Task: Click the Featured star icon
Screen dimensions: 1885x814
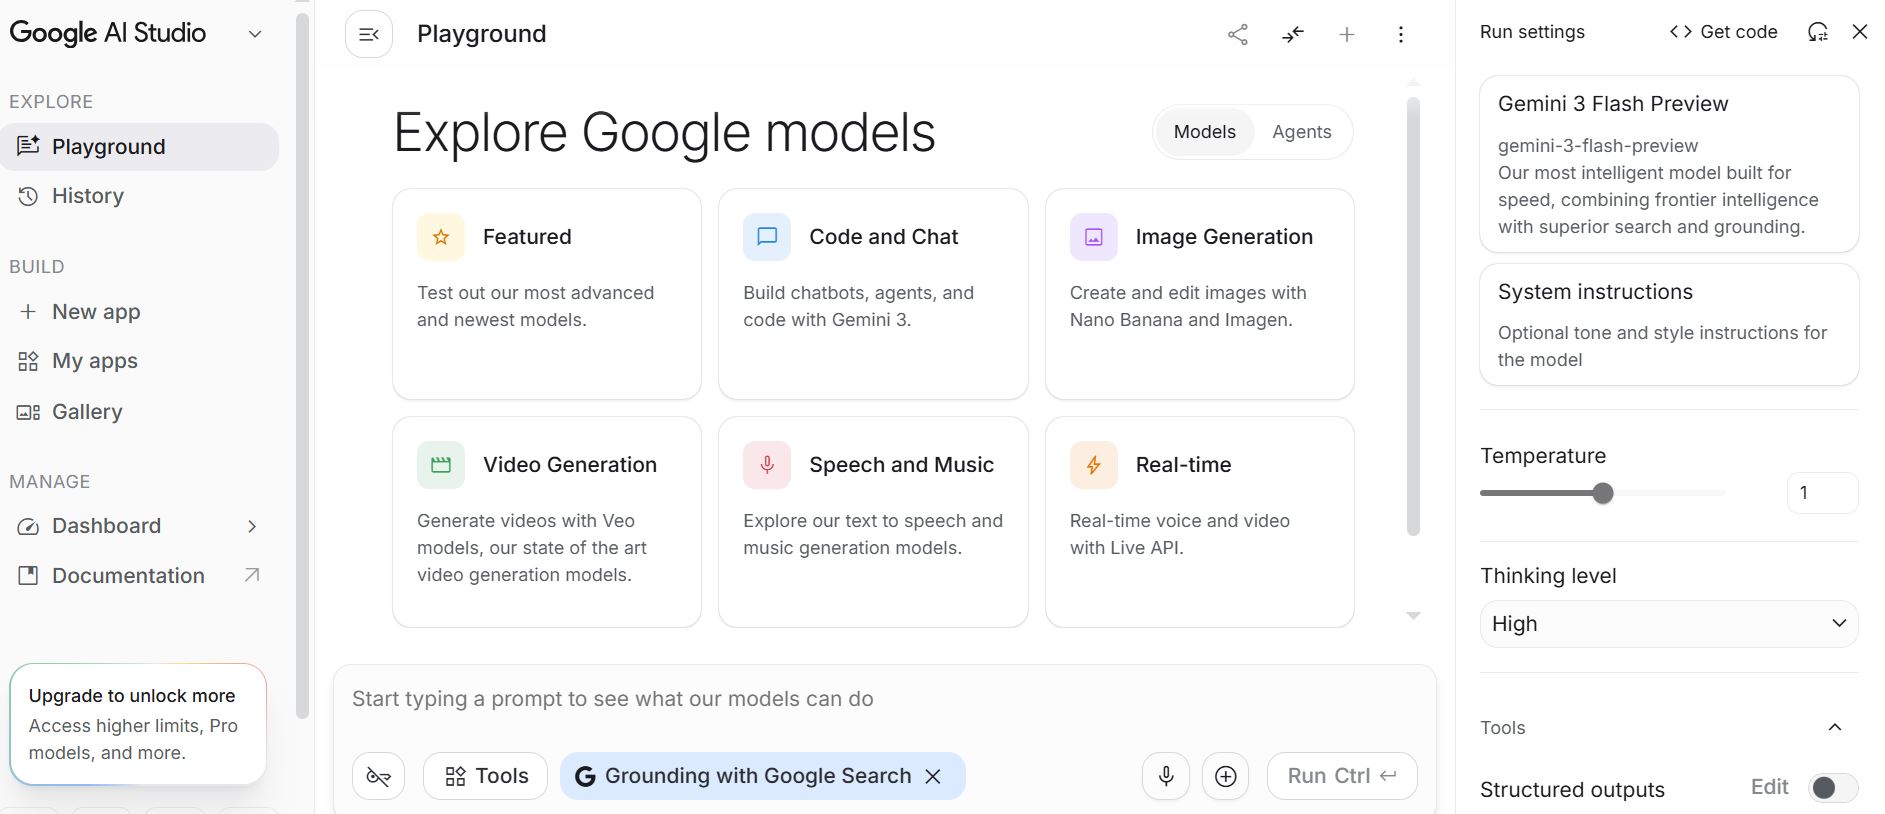Action: click(x=441, y=237)
